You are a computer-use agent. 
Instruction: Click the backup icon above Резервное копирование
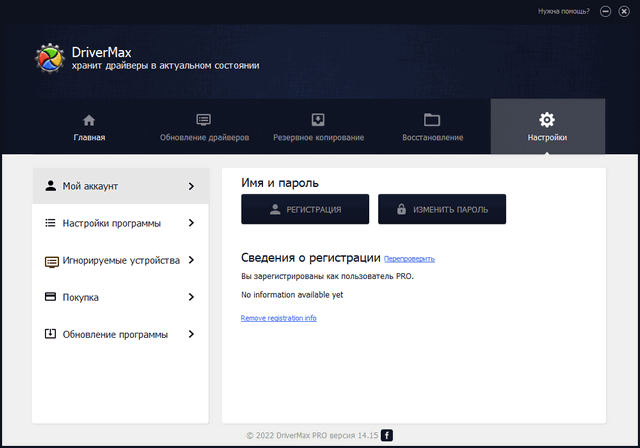[x=319, y=119]
